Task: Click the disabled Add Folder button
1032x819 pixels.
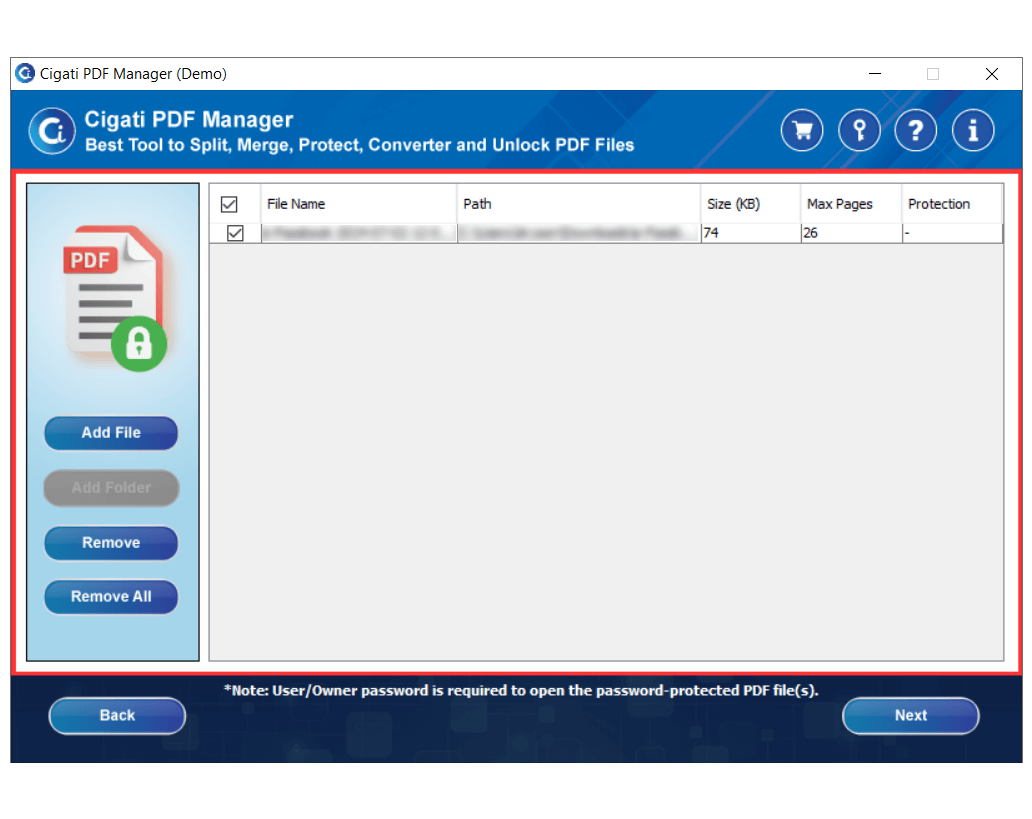Action: 111,488
